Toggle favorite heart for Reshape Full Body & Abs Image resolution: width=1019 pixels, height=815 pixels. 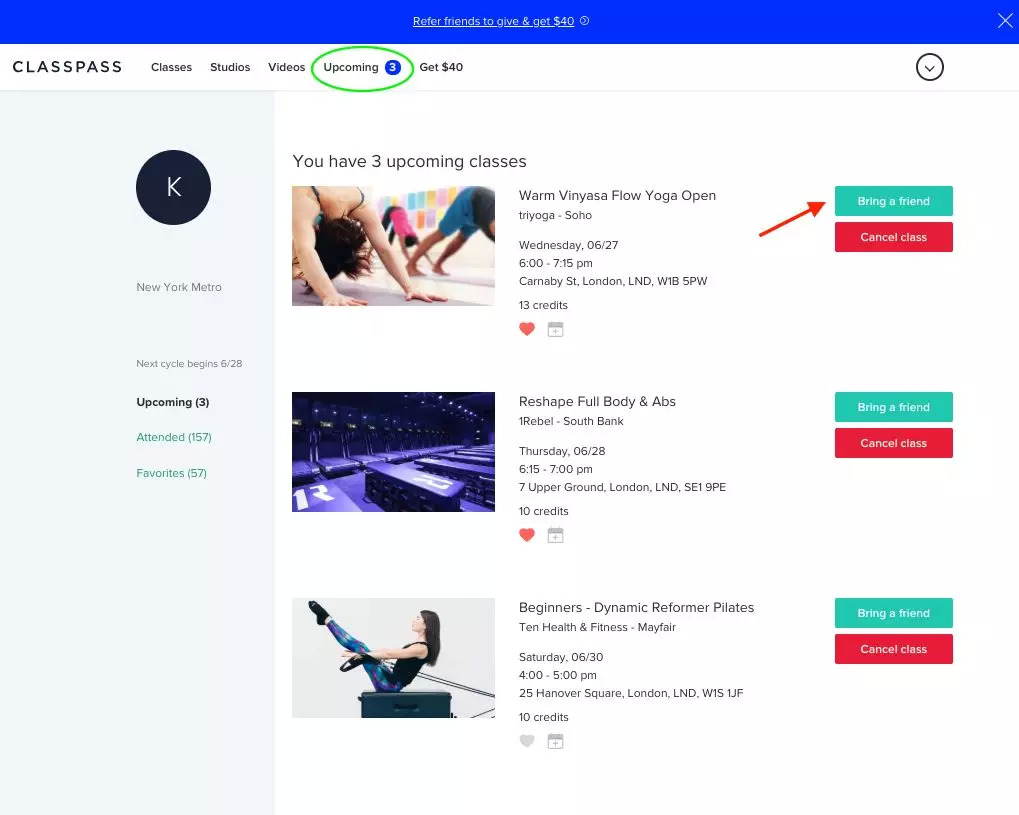[x=527, y=535]
